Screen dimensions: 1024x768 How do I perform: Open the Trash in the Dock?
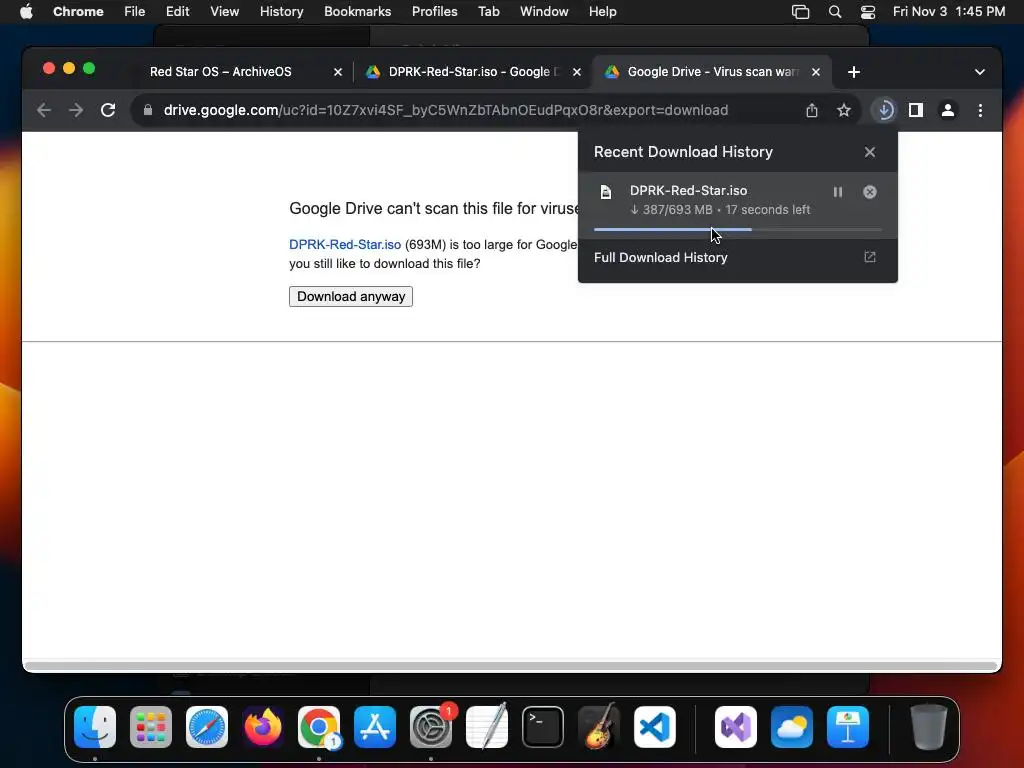point(929,727)
